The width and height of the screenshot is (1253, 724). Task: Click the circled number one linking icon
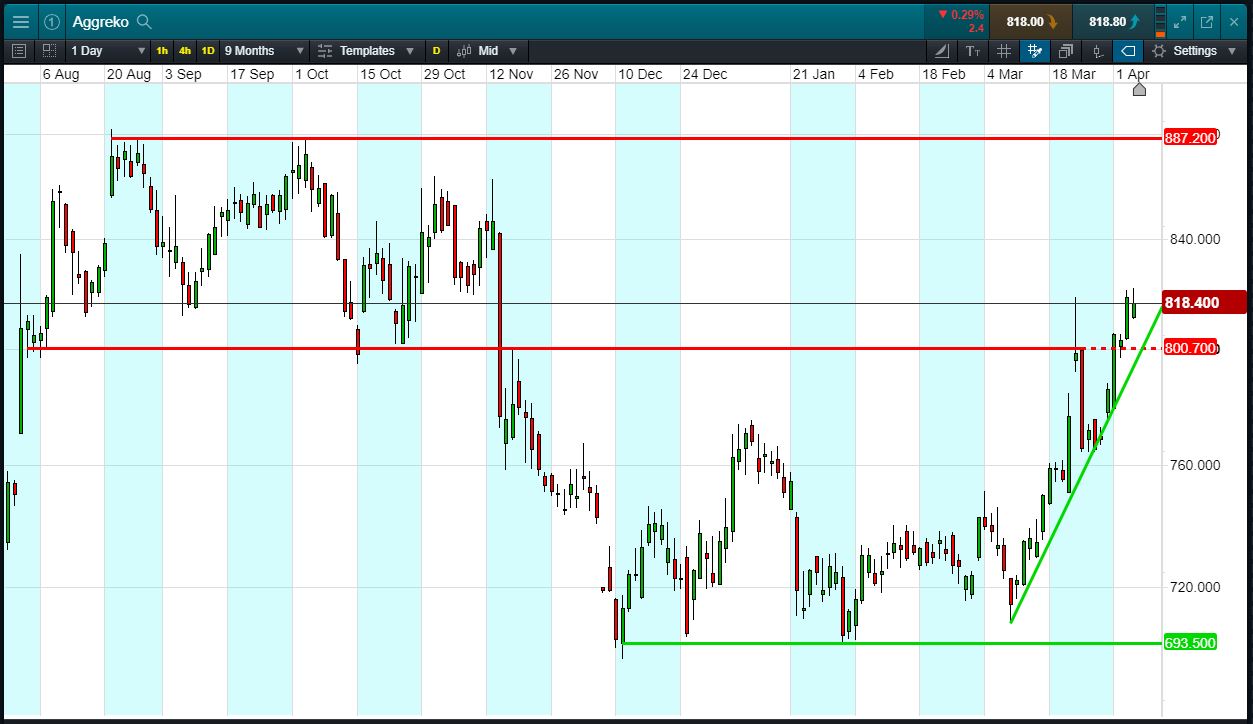point(52,21)
